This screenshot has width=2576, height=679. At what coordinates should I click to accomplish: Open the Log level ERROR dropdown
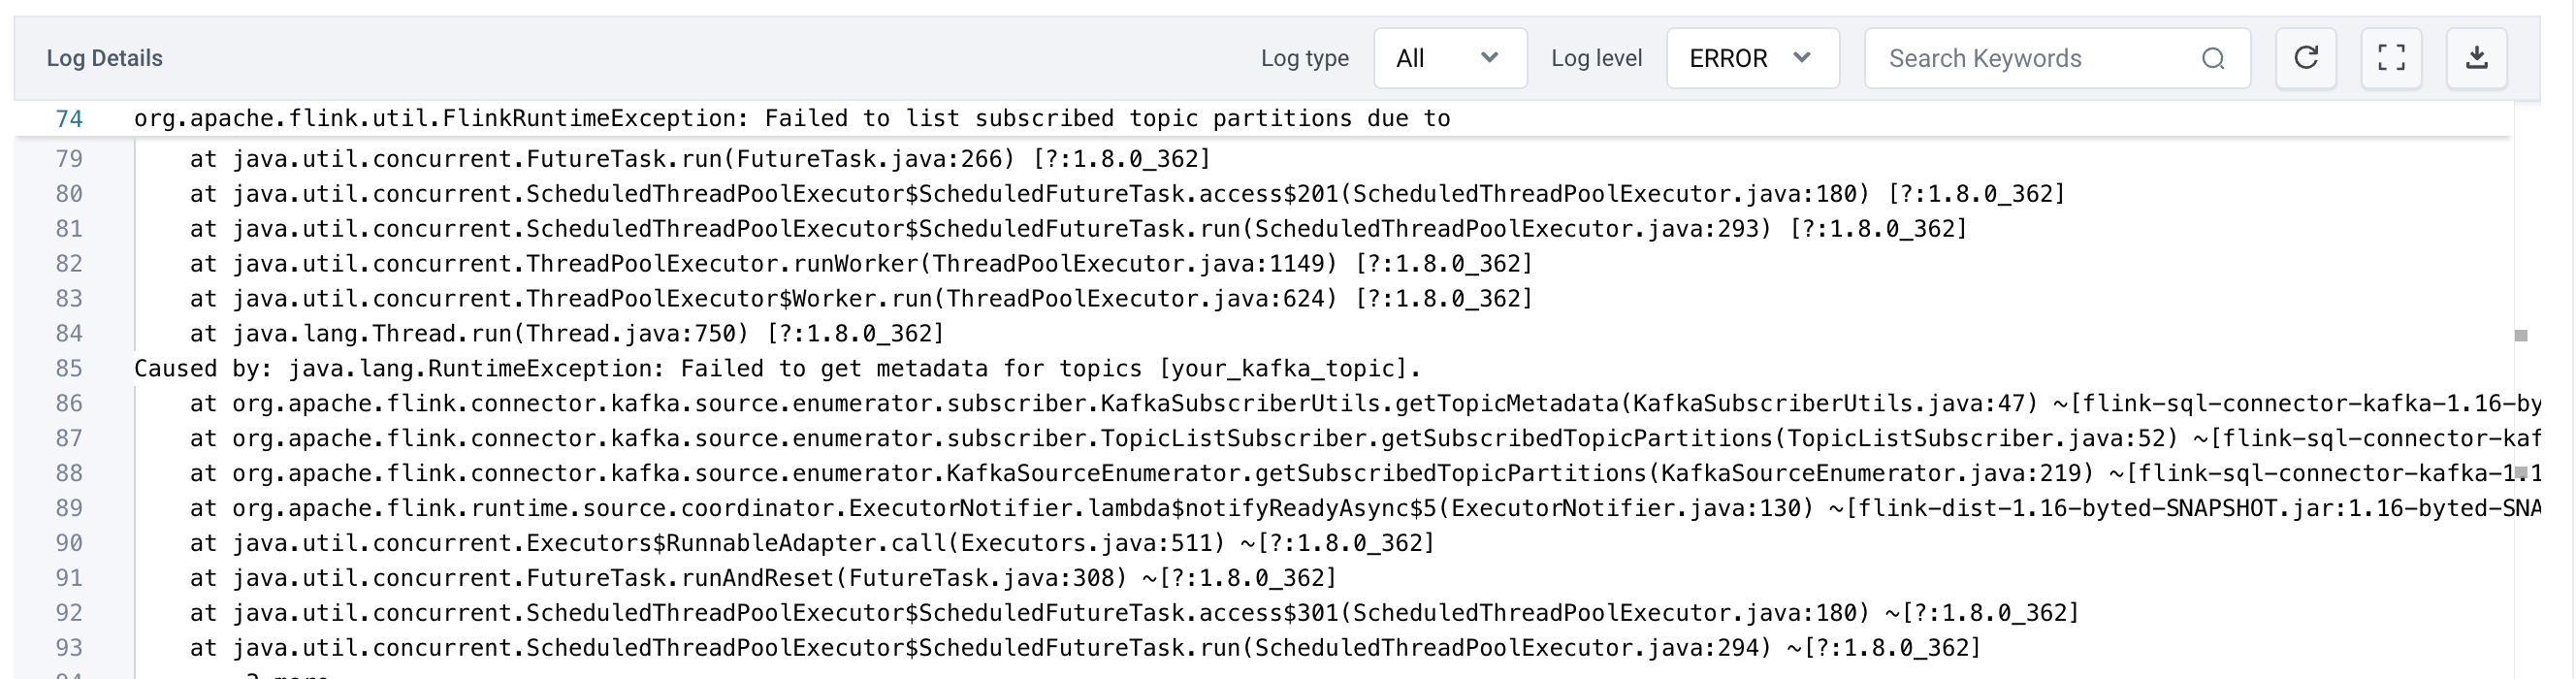[1753, 58]
